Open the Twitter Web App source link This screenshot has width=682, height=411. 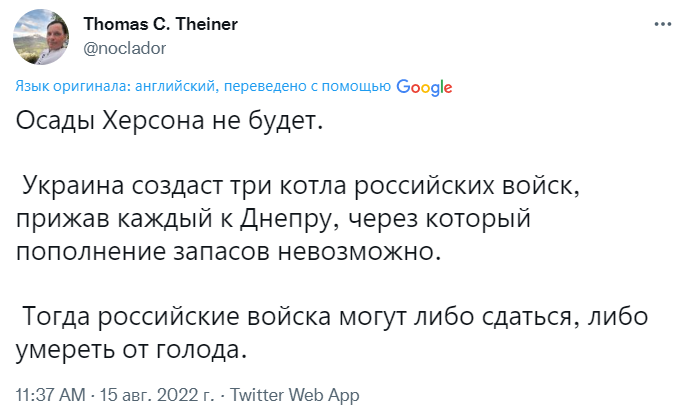tap(294, 395)
